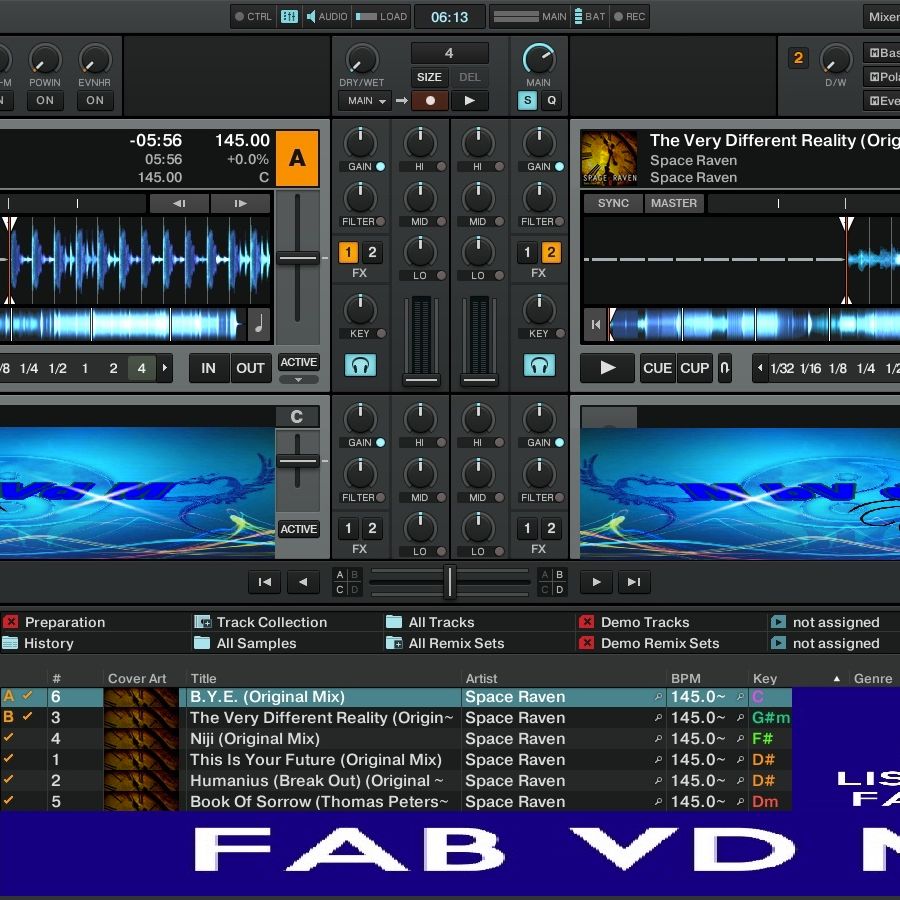
Task: Click loop recorder SIZE button
Action: click(x=429, y=77)
